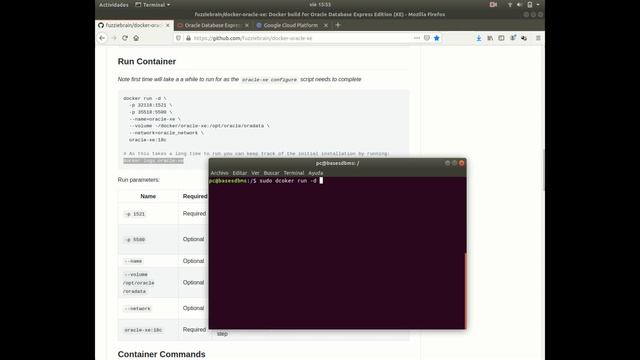Click 'Run parameters:' text

click(138, 180)
